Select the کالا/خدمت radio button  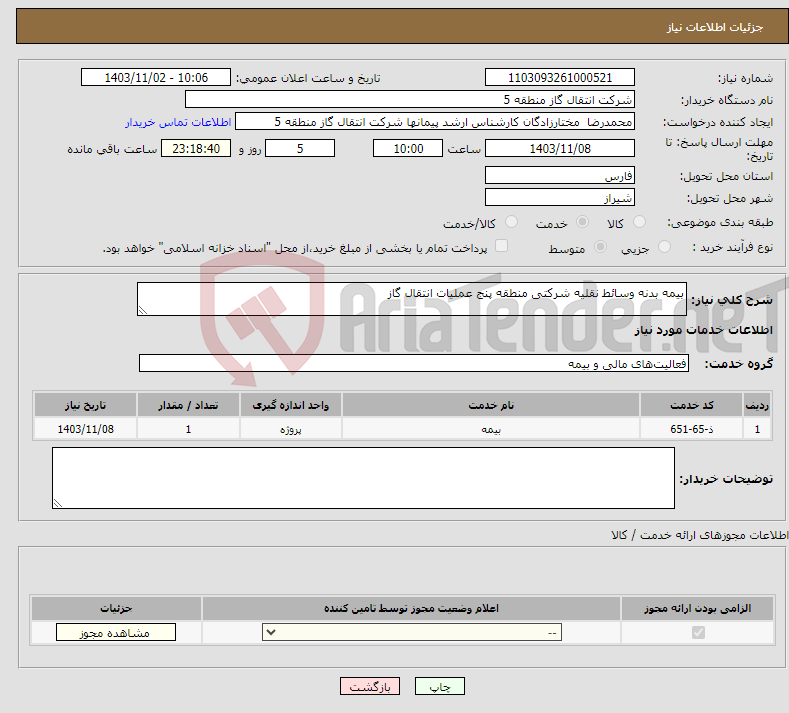511,222
